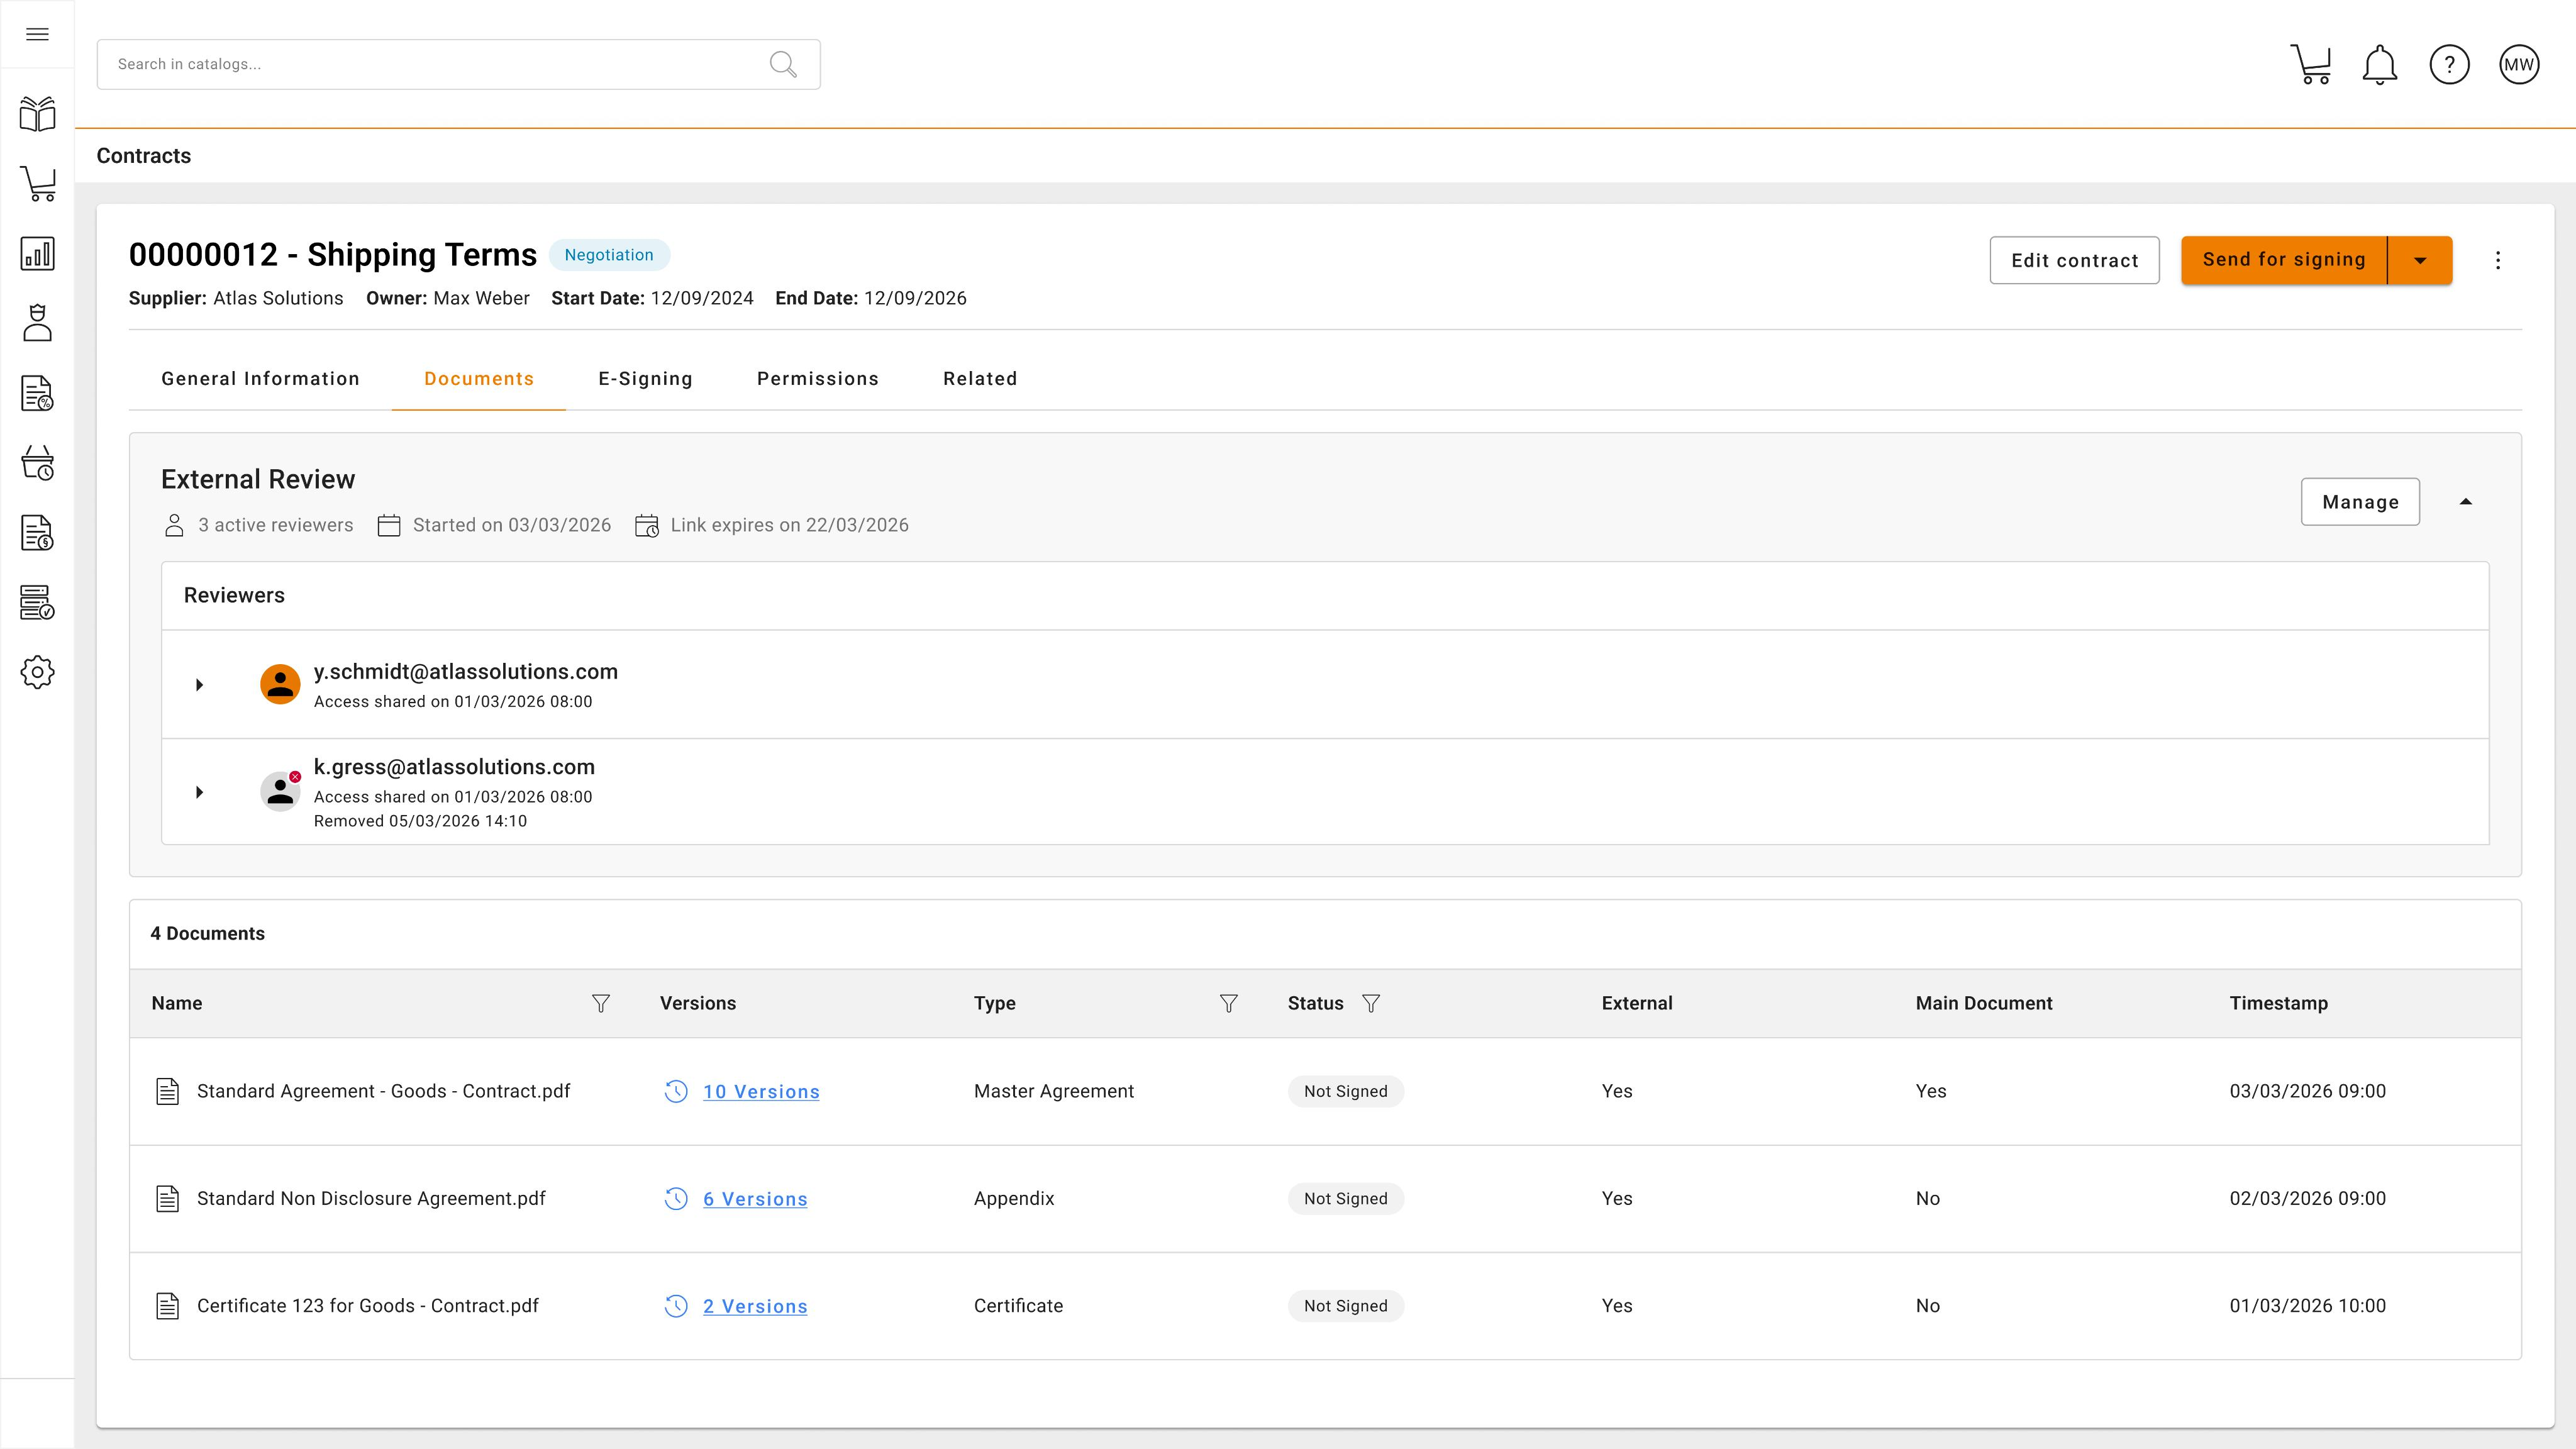Viewport: 2576px width, 1449px height.
Task: Click the y.schmidt reviewer avatar
Action: 281,685
